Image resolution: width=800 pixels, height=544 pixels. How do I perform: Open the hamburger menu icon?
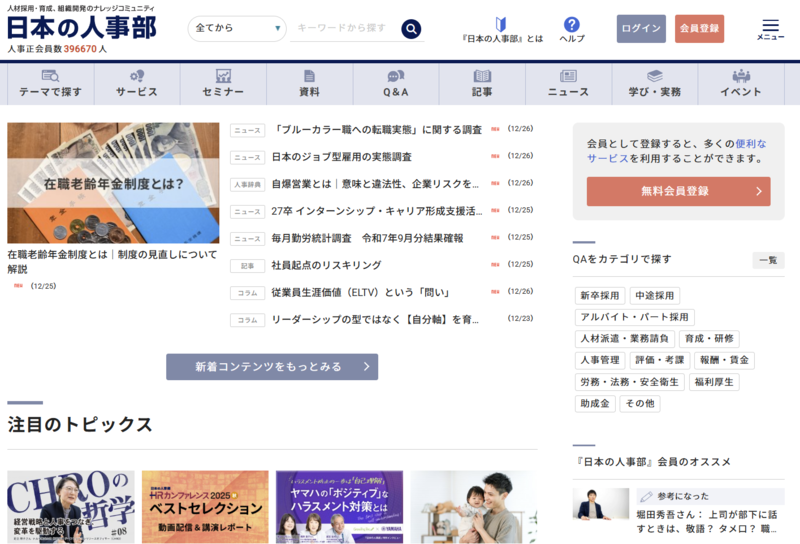(770, 27)
